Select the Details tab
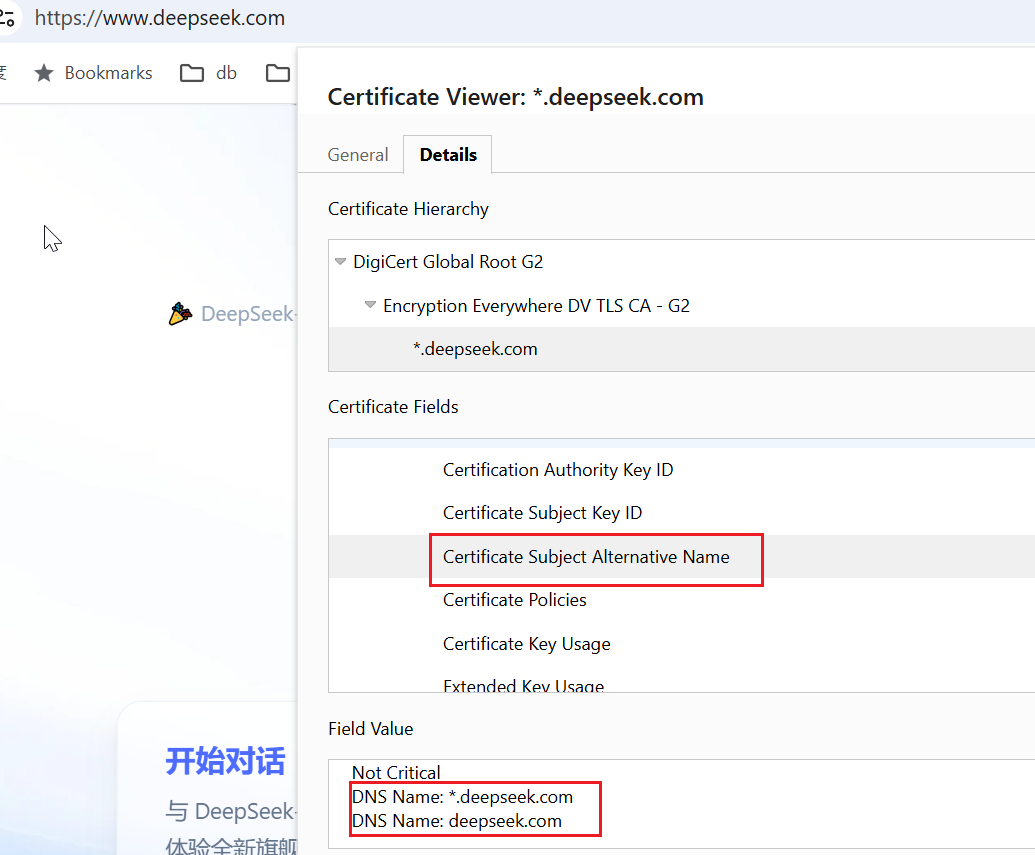Viewport: 1035px width, 855px height. [448, 155]
